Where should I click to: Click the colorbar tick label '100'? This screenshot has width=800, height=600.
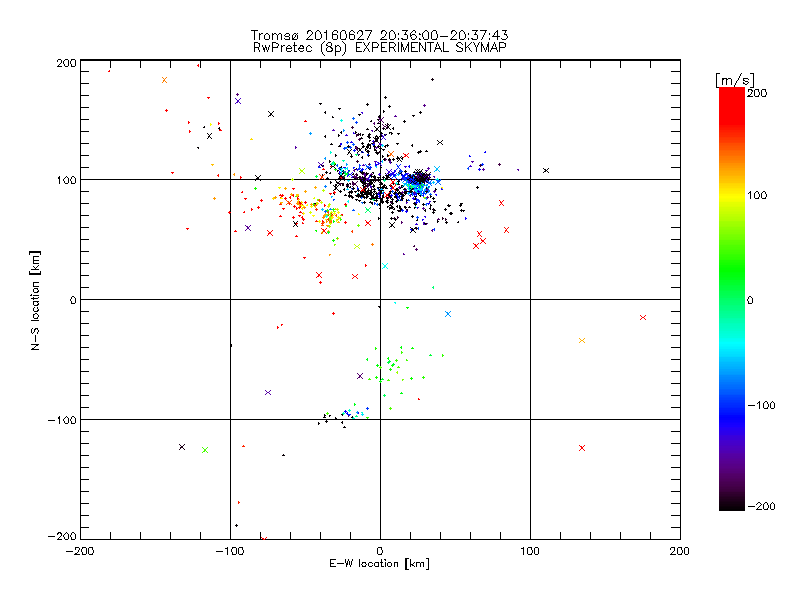click(x=757, y=195)
